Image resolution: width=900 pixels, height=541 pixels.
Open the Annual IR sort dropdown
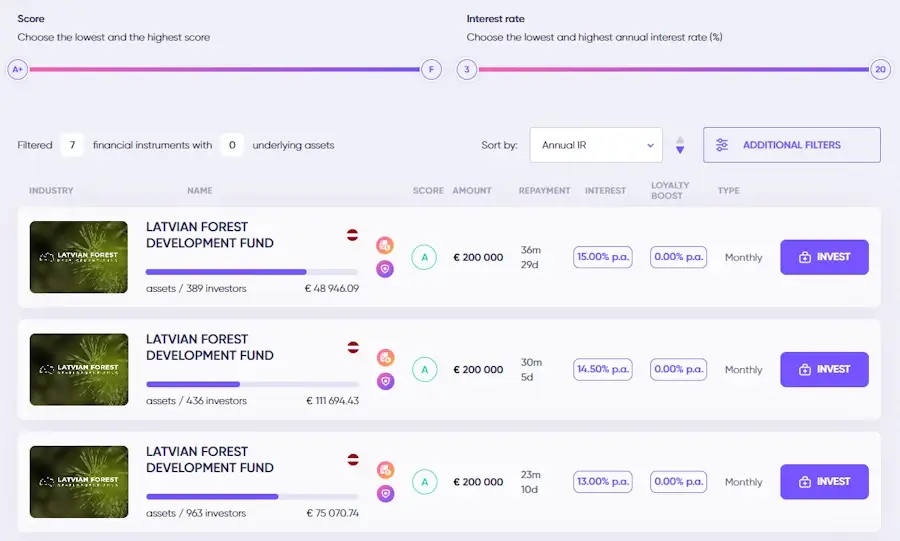(x=596, y=145)
